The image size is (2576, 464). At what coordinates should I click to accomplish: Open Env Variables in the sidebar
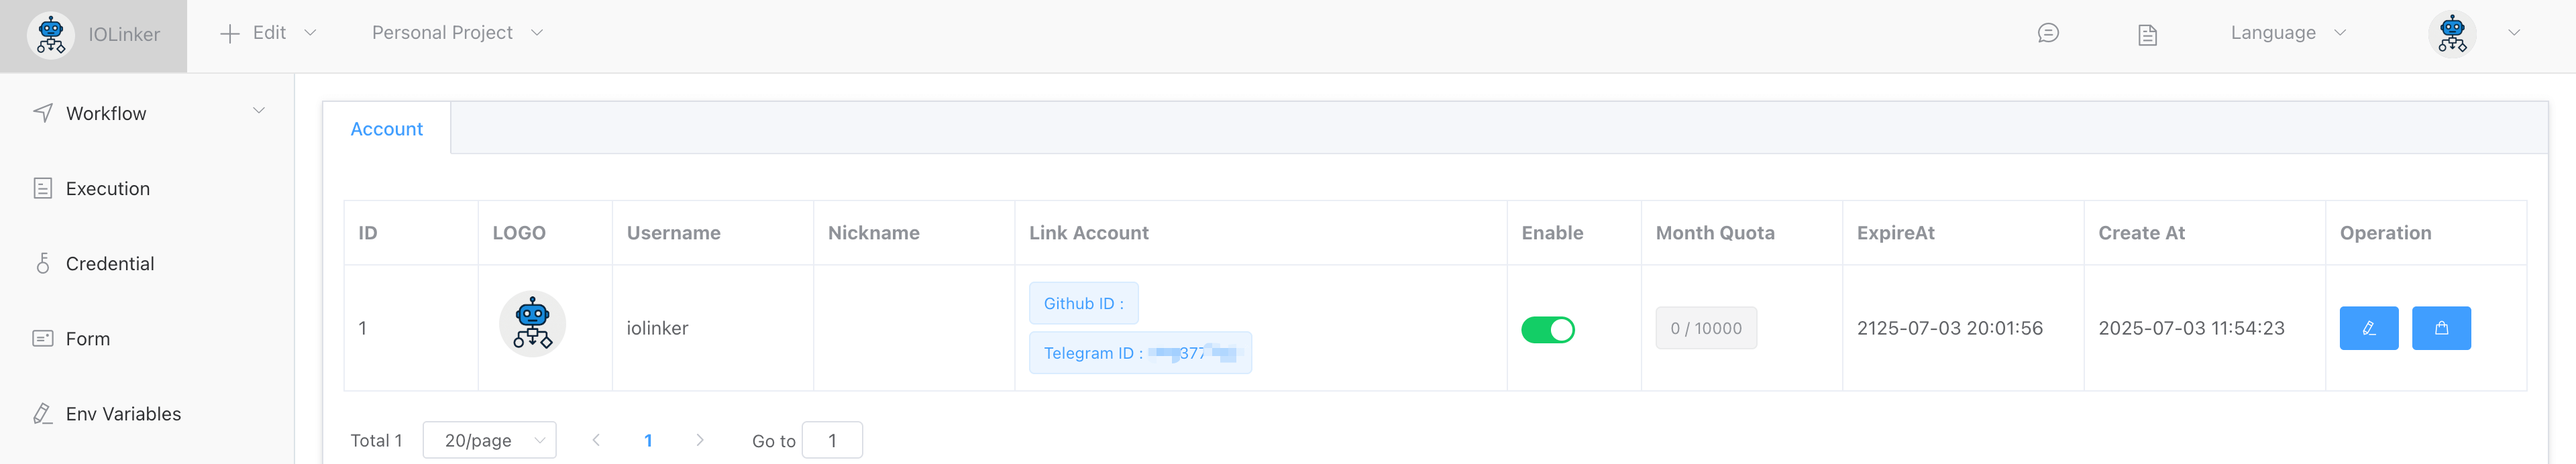coord(122,414)
